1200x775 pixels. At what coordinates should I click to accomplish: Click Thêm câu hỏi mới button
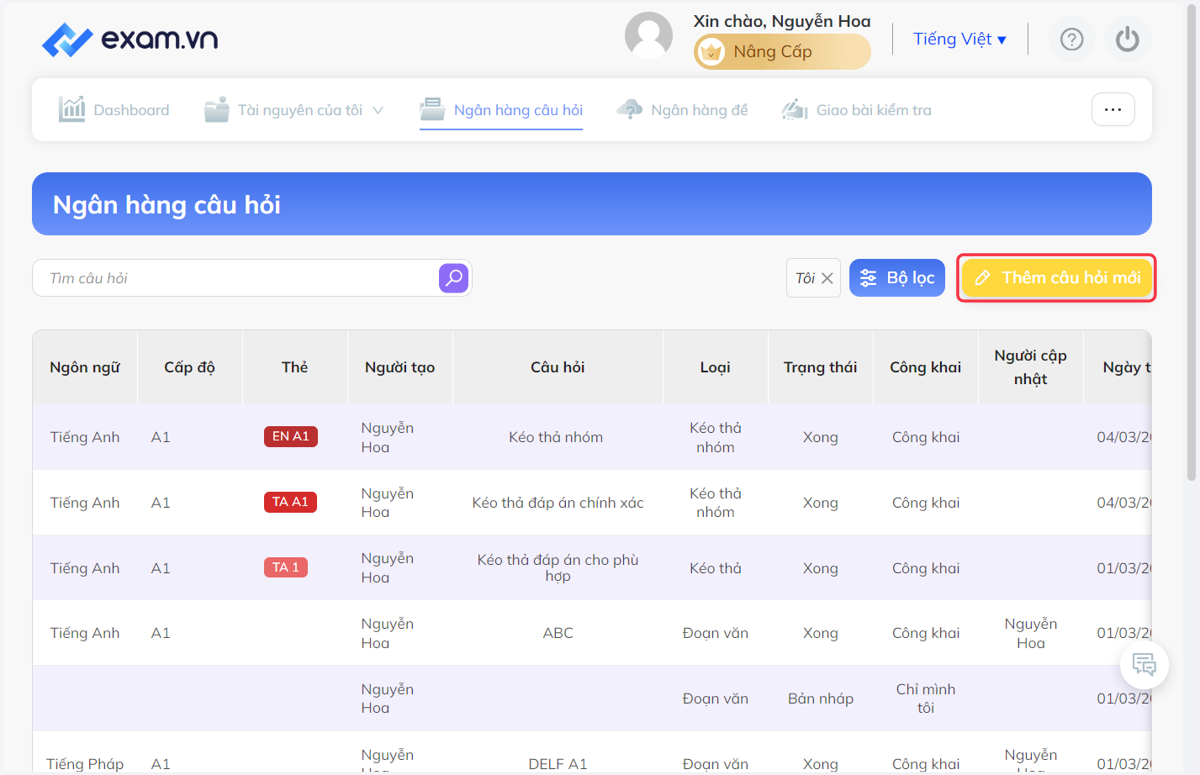(1056, 278)
